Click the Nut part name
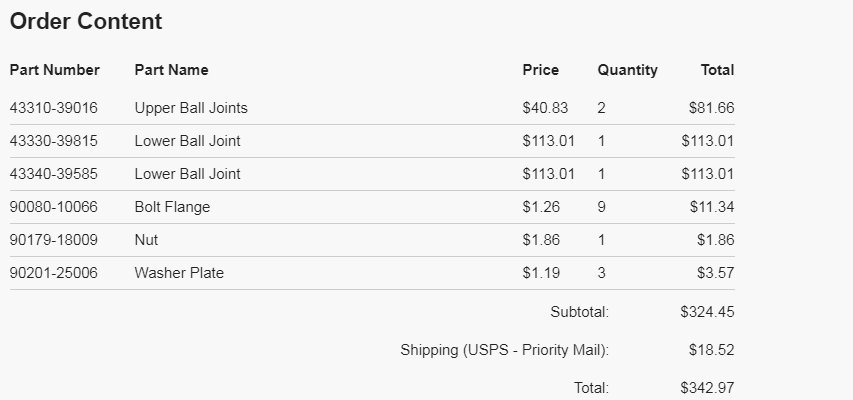This screenshot has height=400, width=853. [146, 239]
